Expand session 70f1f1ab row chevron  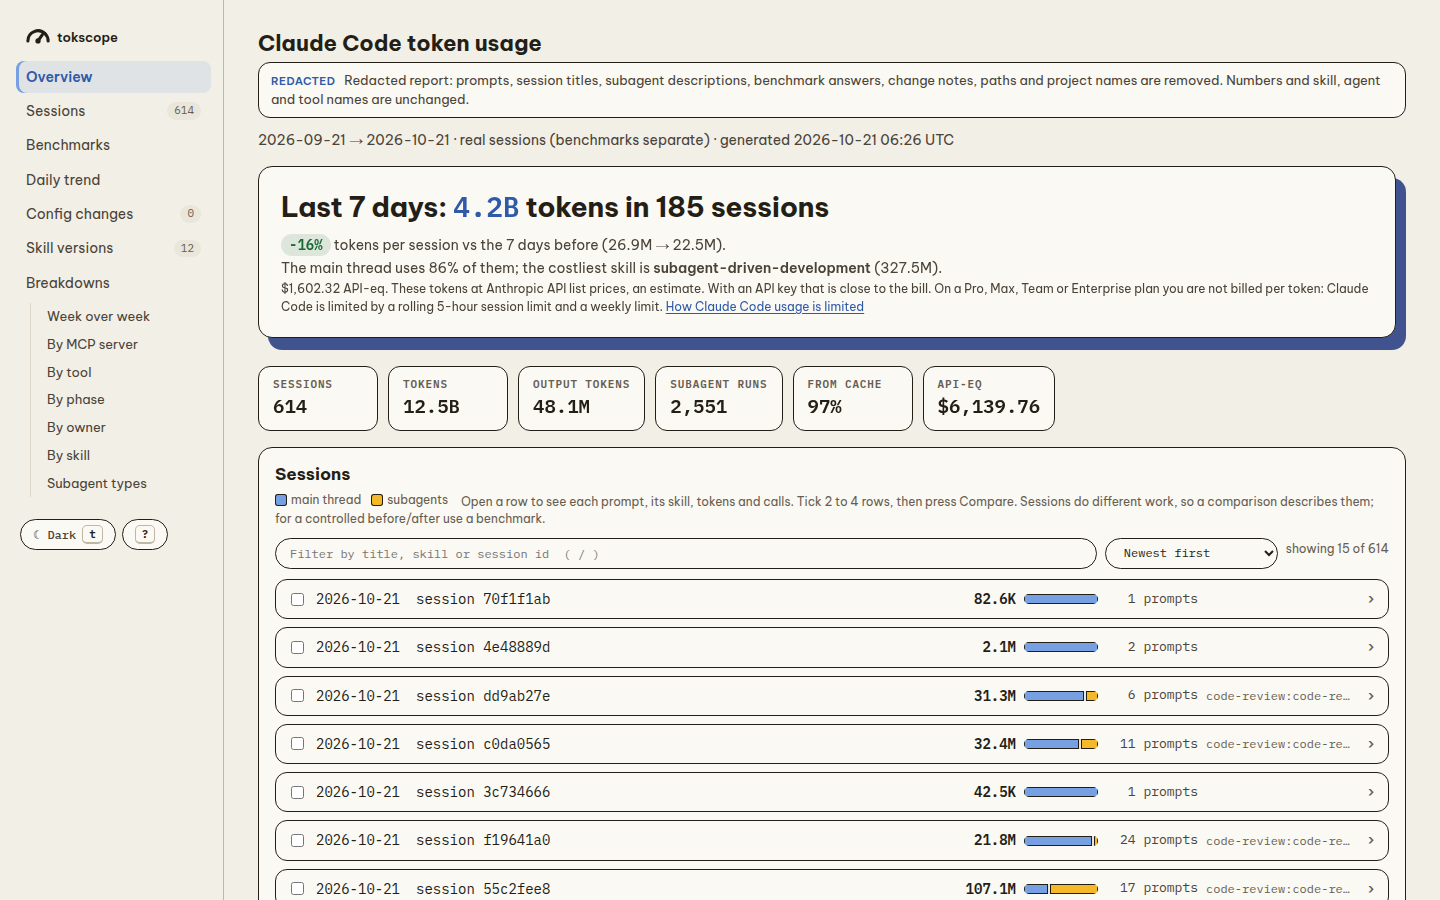click(x=1371, y=599)
